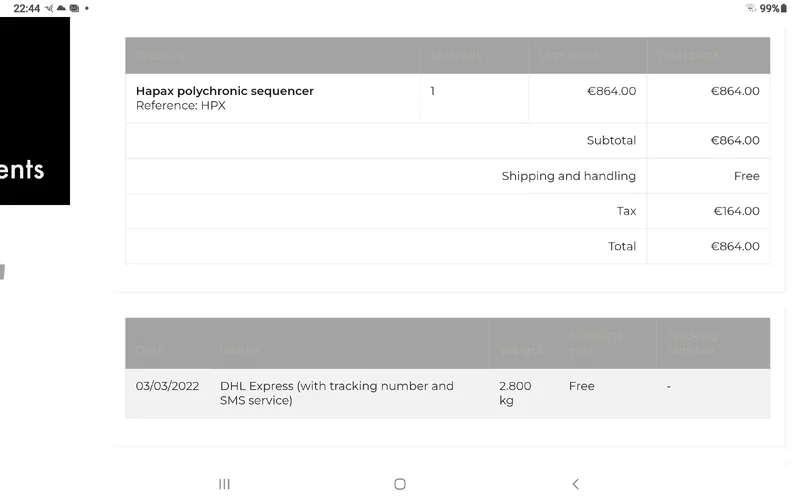Image resolution: width=800 pixels, height=500 pixels.
Task: Tap the Wi-Fi status icon
Action: [x=750, y=8]
